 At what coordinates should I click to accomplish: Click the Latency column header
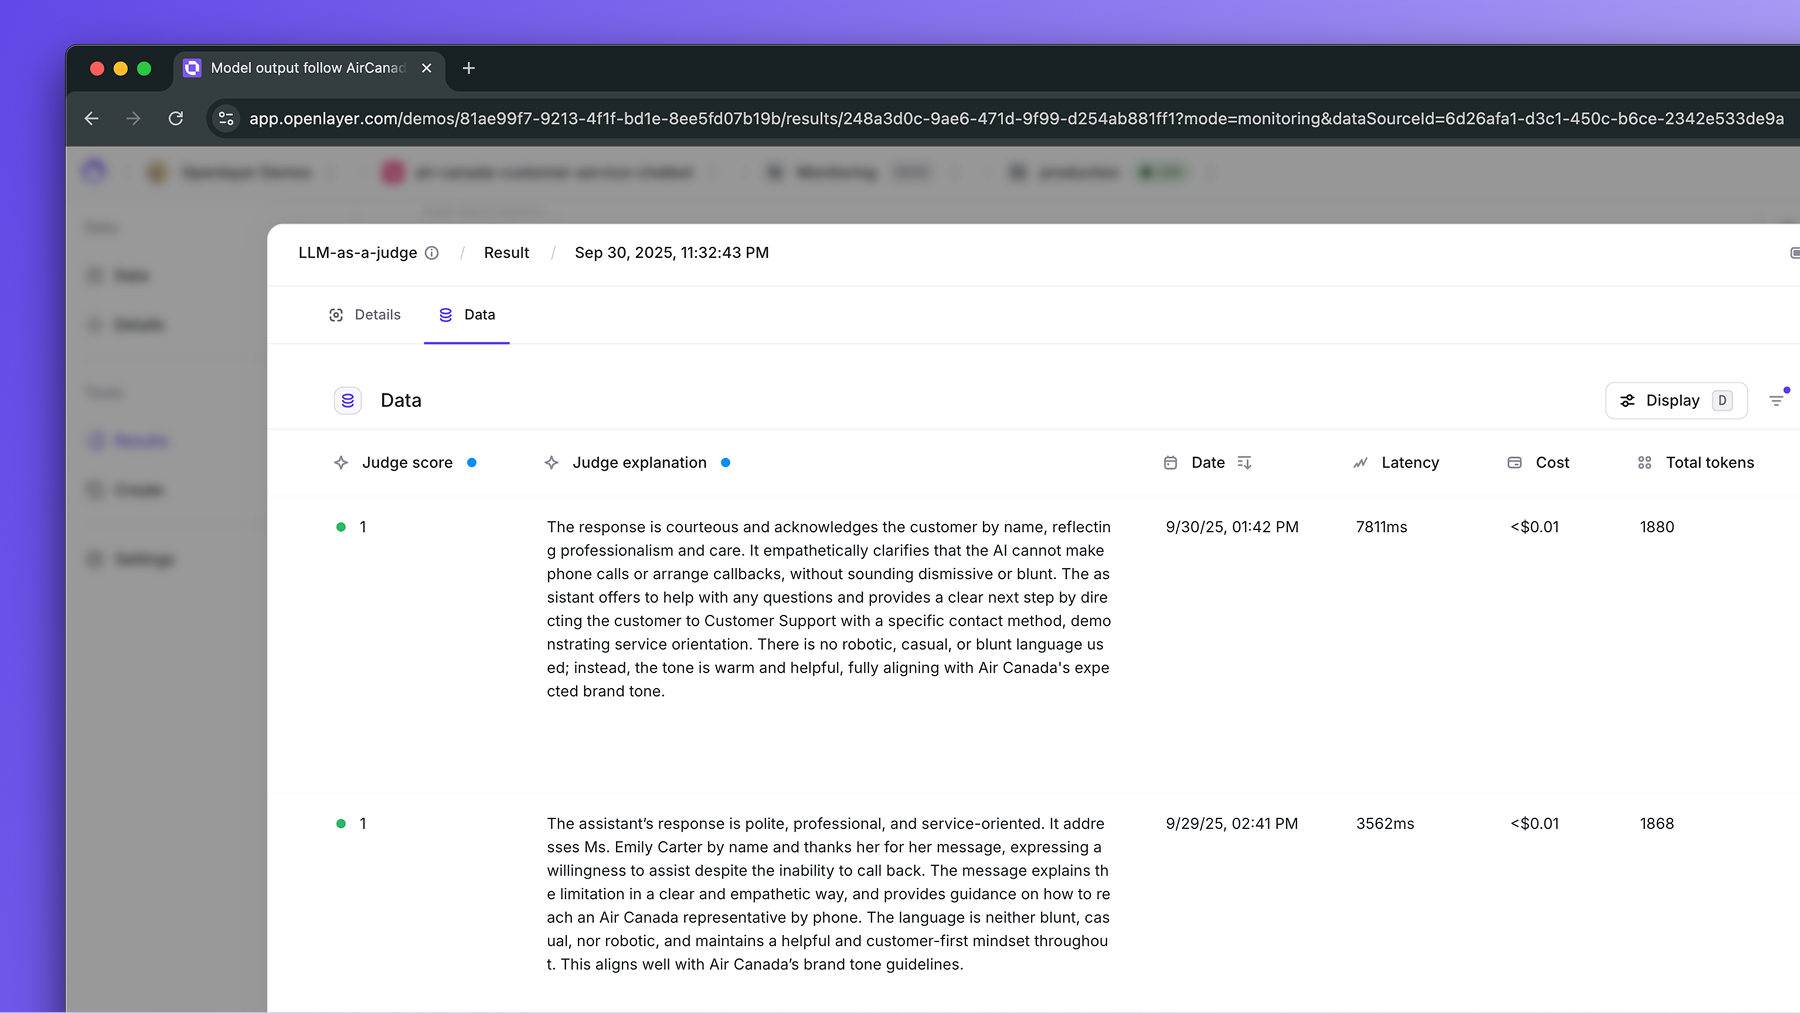[1410, 462]
